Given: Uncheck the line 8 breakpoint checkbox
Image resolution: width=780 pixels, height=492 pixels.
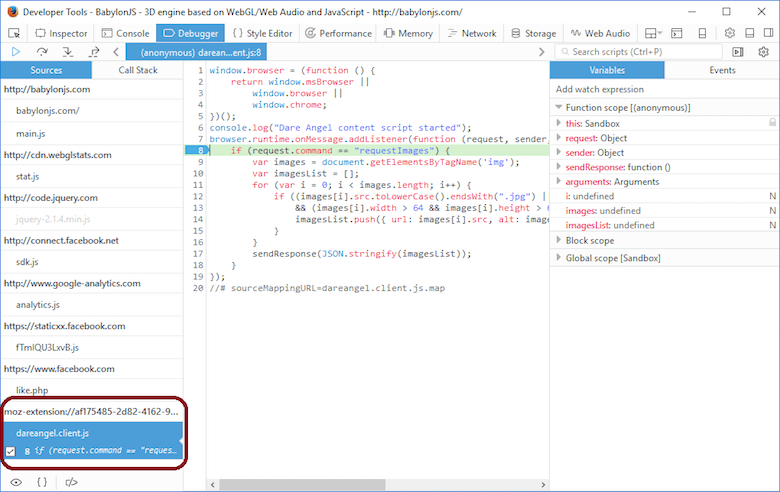Looking at the screenshot, I should coord(11,452).
